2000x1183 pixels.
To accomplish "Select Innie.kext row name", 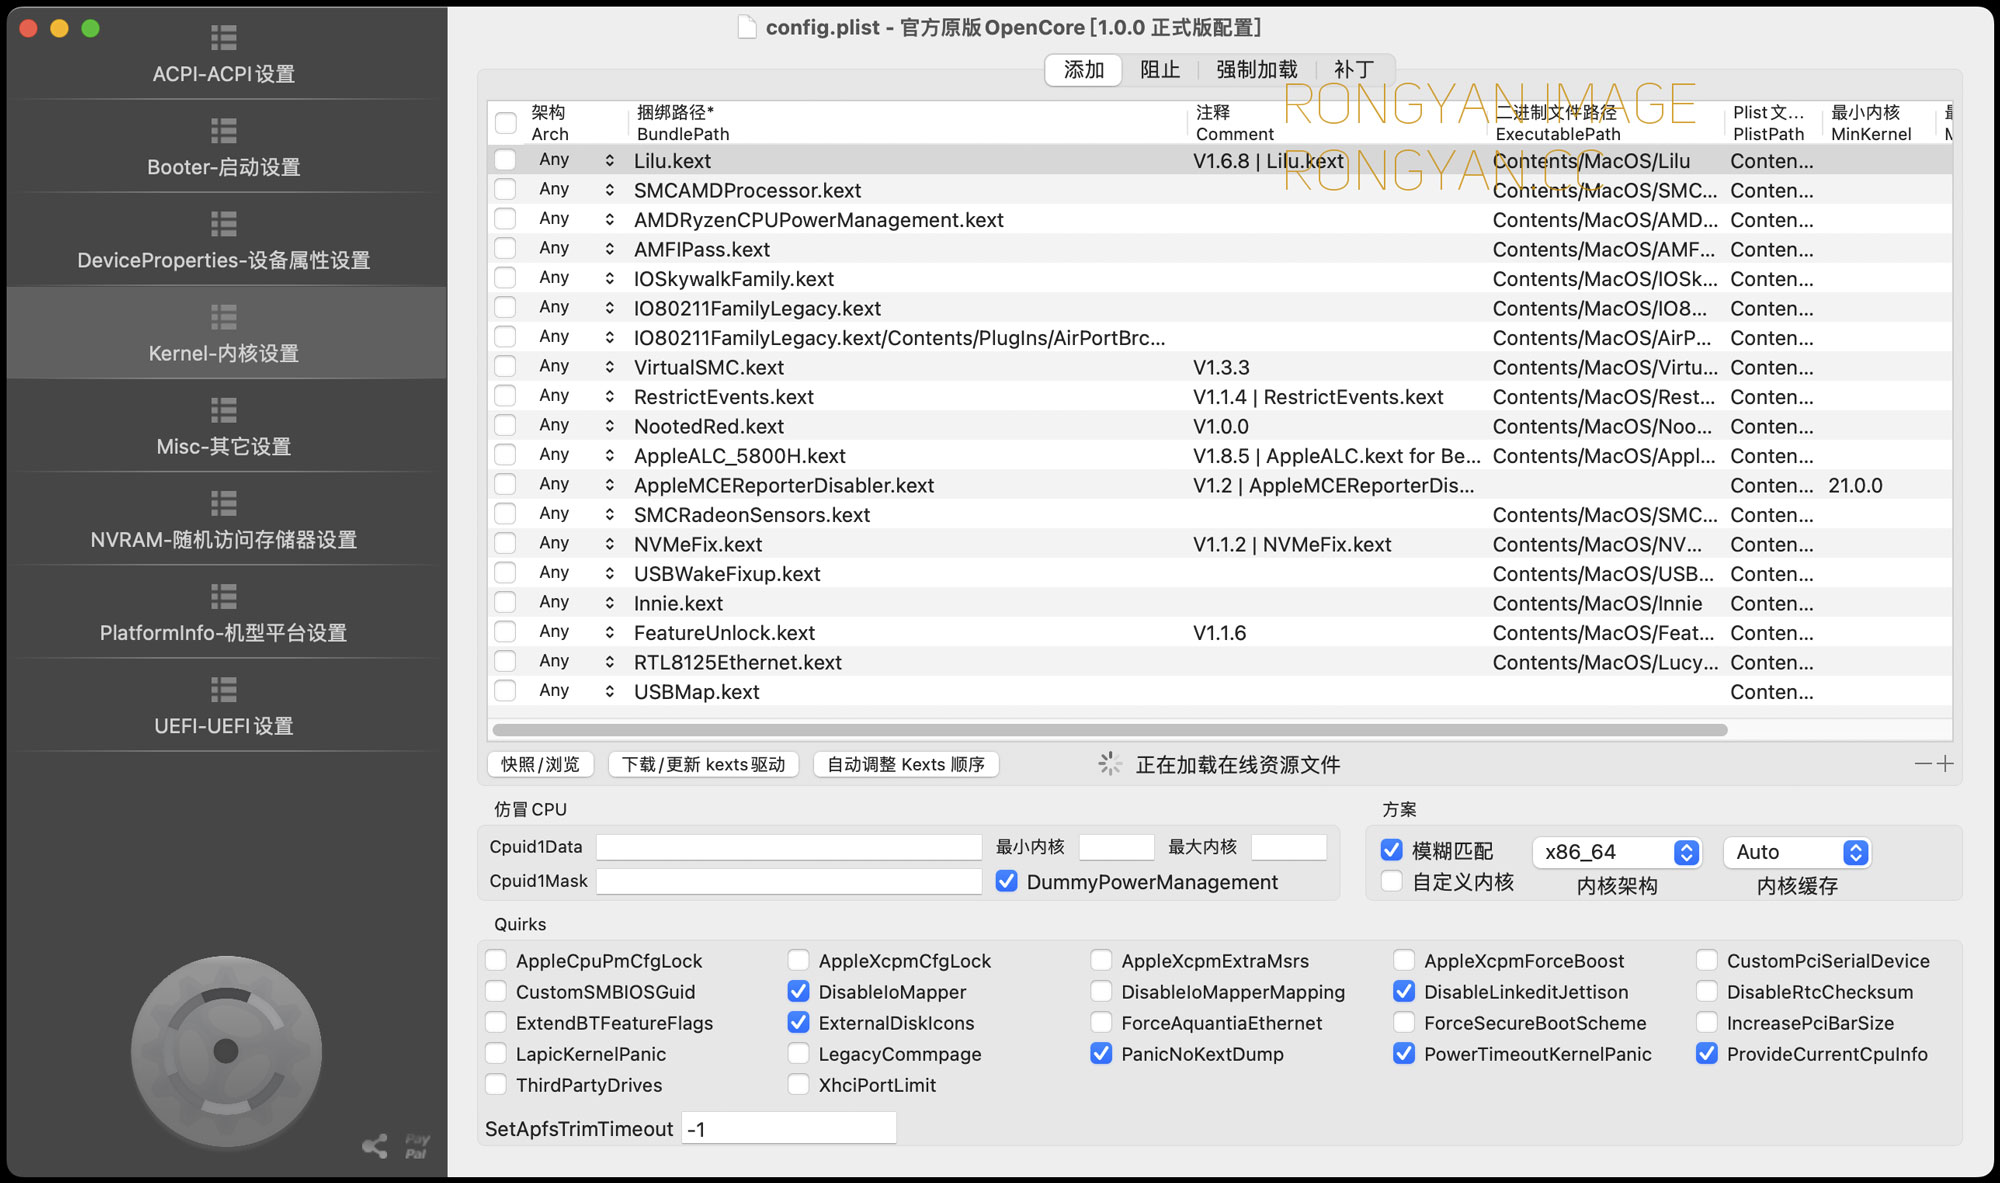I will point(678,603).
